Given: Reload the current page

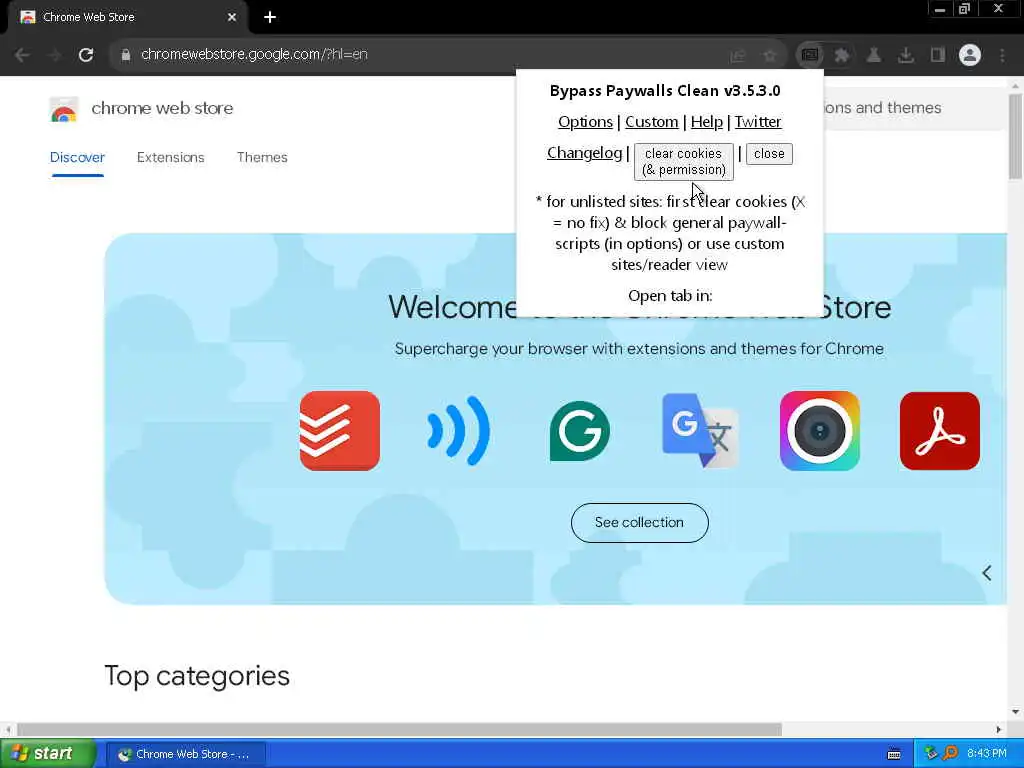Looking at the screenshot, I should pos(86,55).
